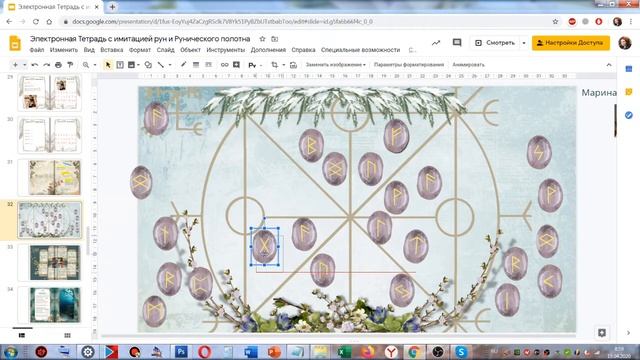Select the line tool
640x360 pixels.
click(161, 65)
